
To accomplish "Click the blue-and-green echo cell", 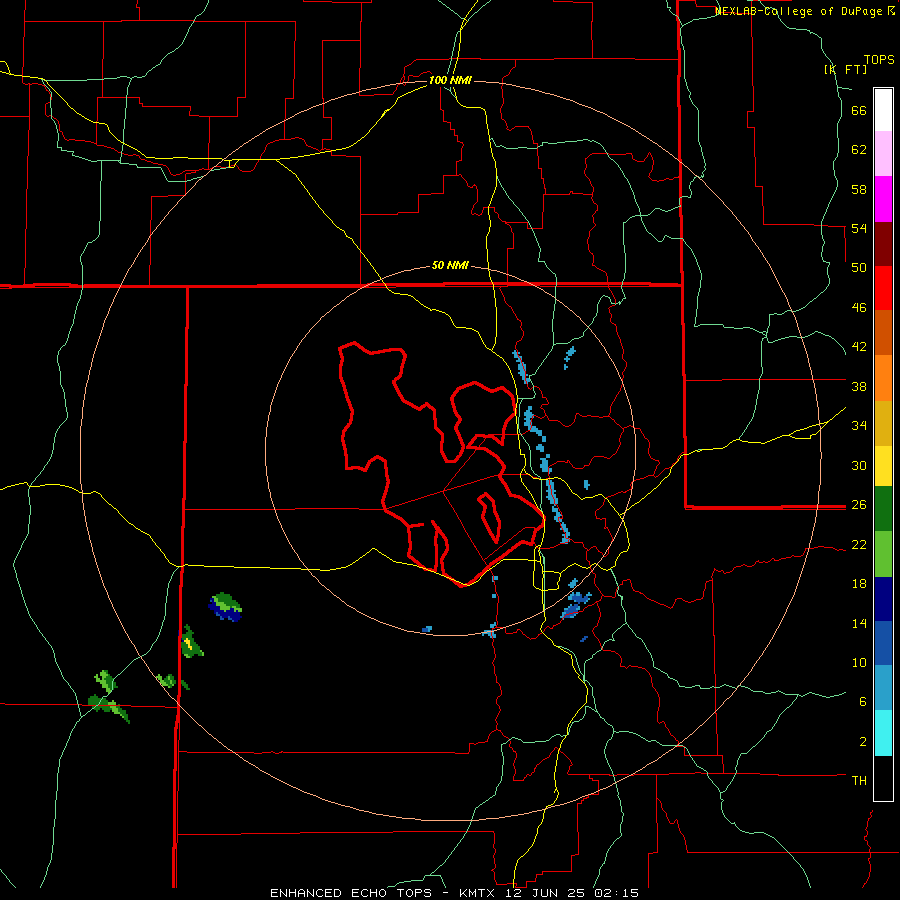I will [226, 607].
